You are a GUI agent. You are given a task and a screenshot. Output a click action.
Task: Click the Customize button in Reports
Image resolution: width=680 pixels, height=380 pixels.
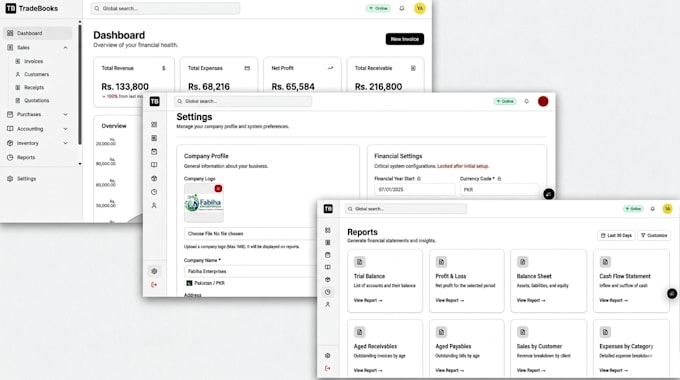(654, 236)
